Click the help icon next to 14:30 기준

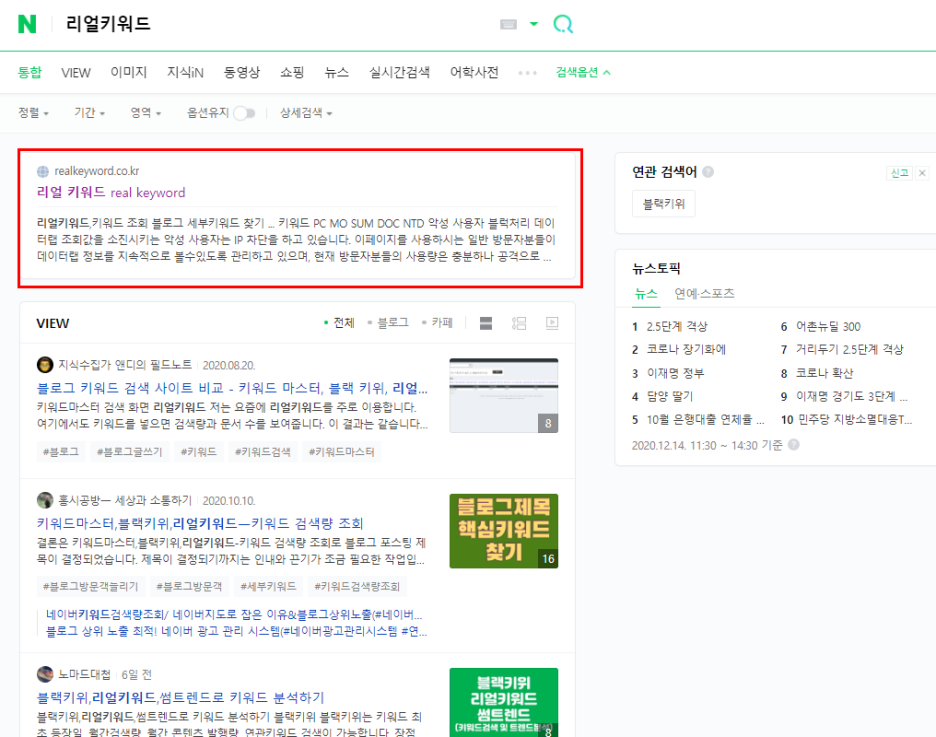(793, 445)
